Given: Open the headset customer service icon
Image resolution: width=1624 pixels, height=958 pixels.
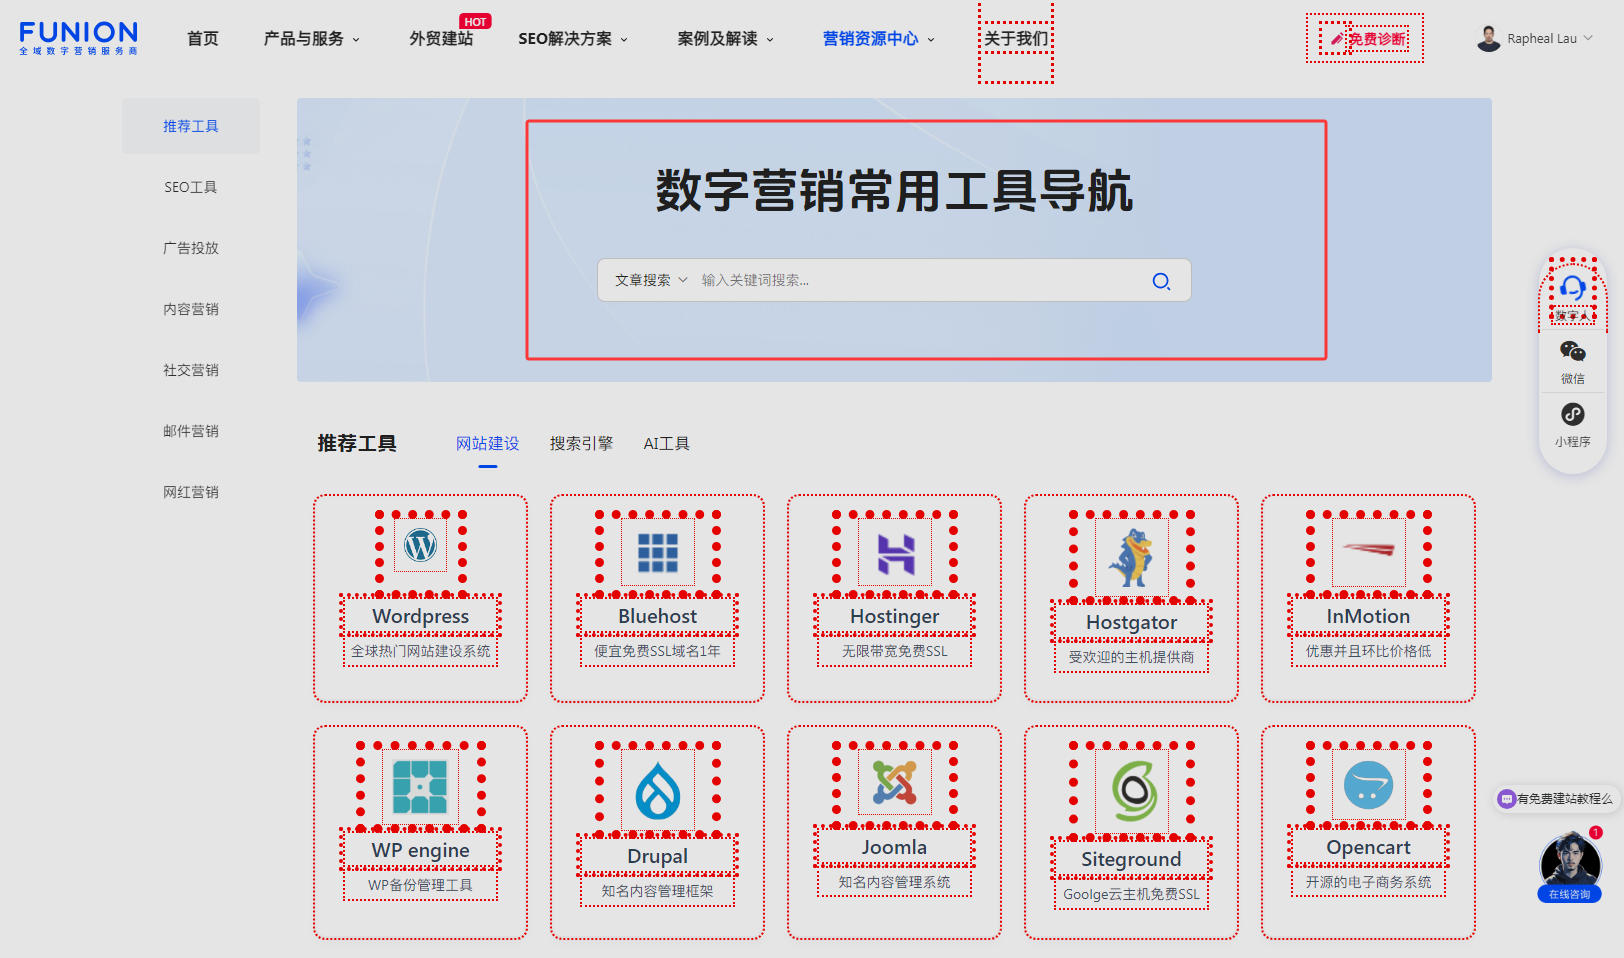Looking at the screenshot, I should pos(1573,289).
